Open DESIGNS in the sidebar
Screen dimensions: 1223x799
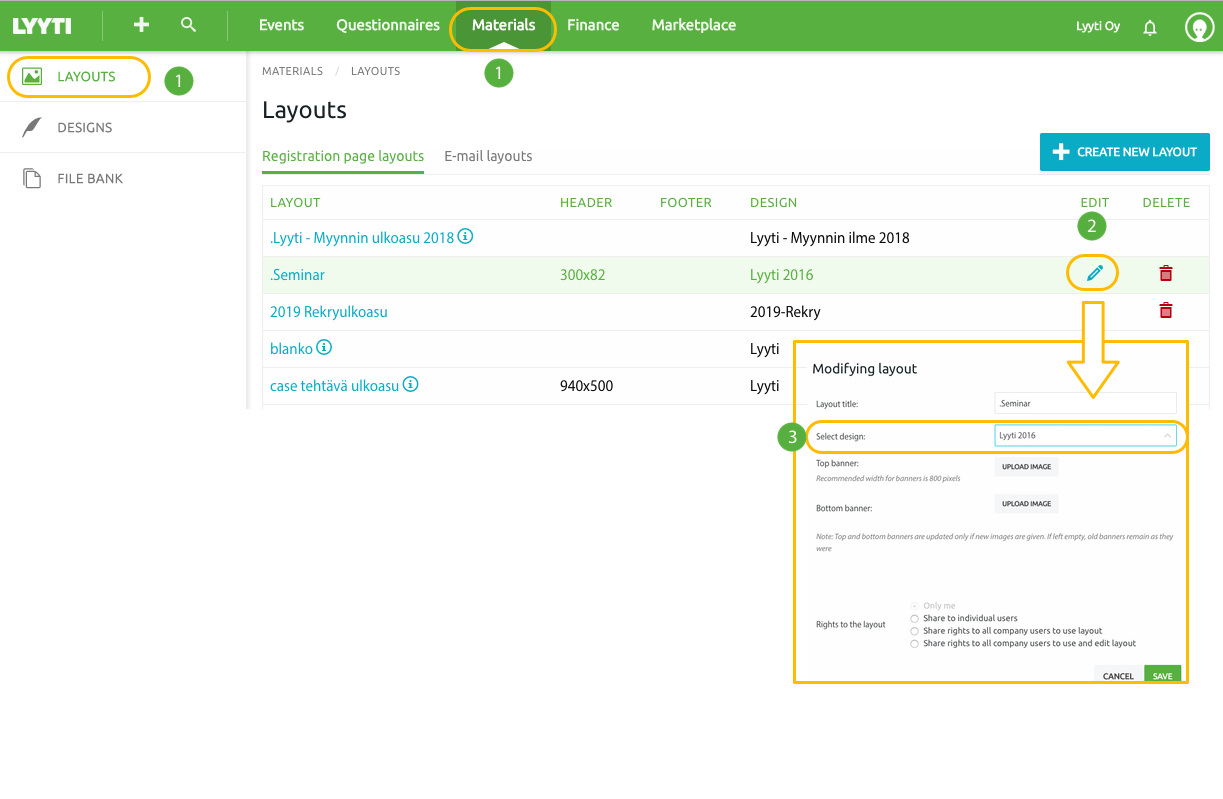point(85,127)
